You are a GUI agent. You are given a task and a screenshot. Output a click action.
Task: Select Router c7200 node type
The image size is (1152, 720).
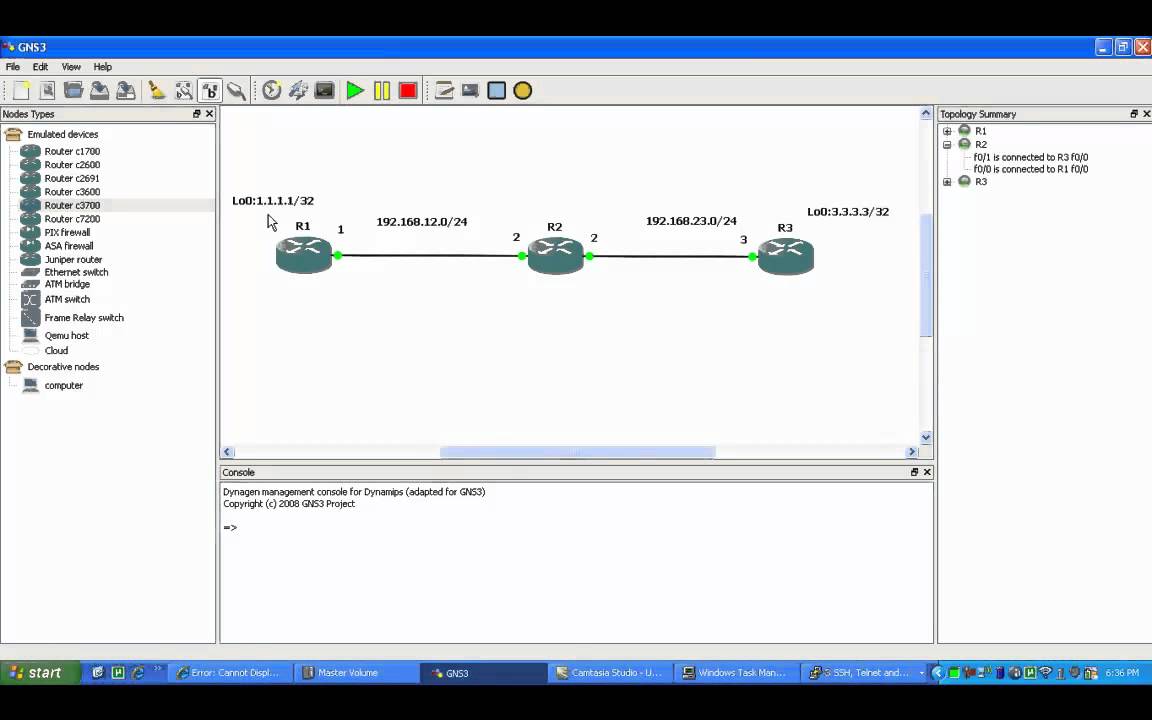(x=72, y=219)
